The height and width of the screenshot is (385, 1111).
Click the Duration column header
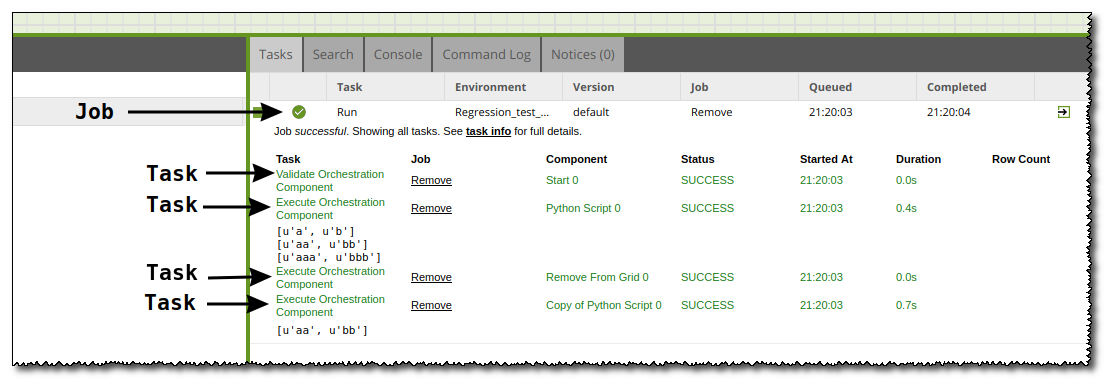point(918,159)
